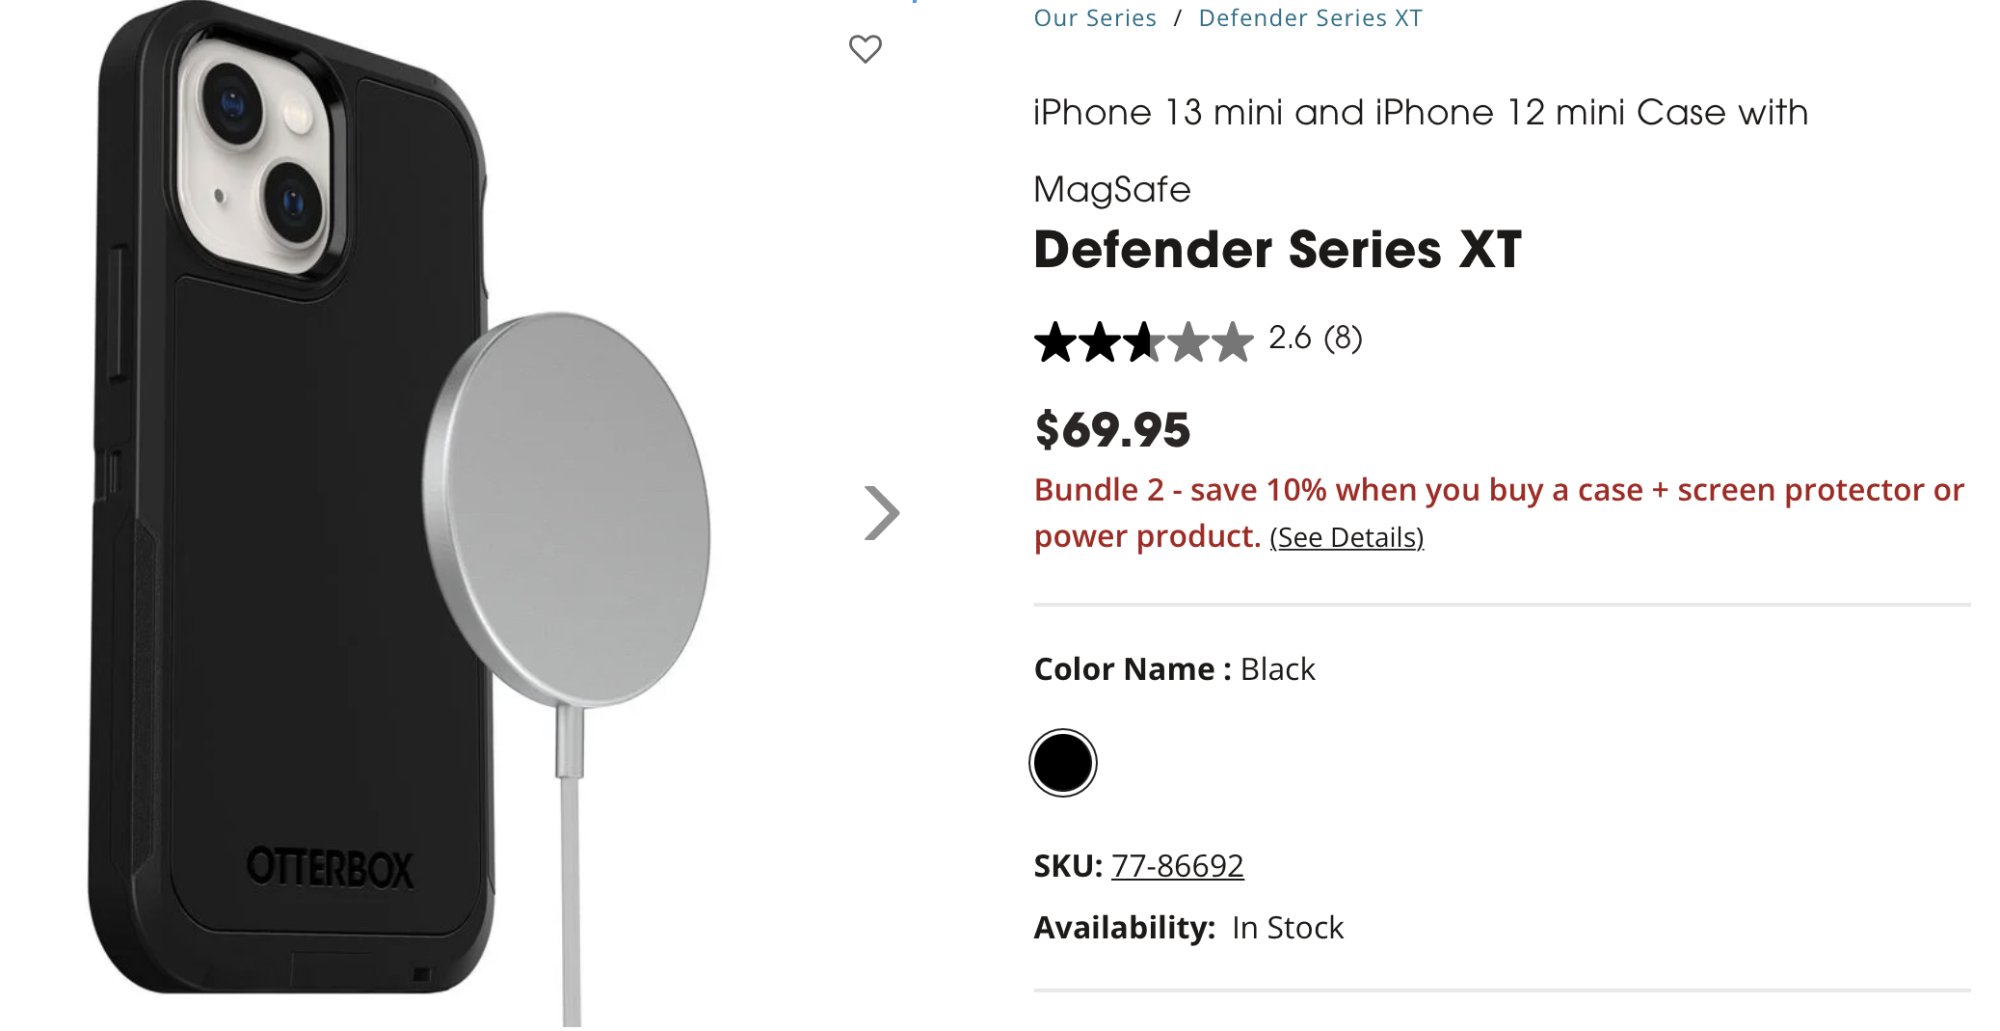2000x1031 pixels.
Task: Click the iPhone 13 mini case subtitle
Action: (x=1420, y=113)
